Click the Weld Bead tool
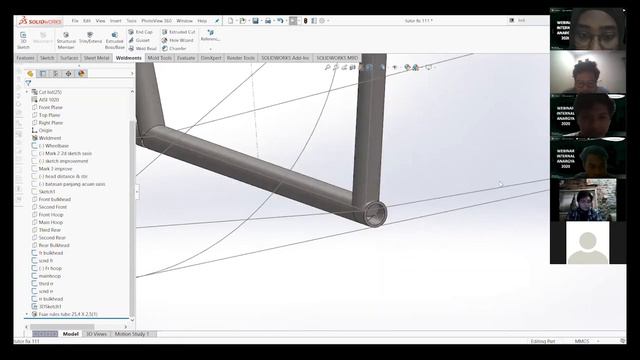 142,48
